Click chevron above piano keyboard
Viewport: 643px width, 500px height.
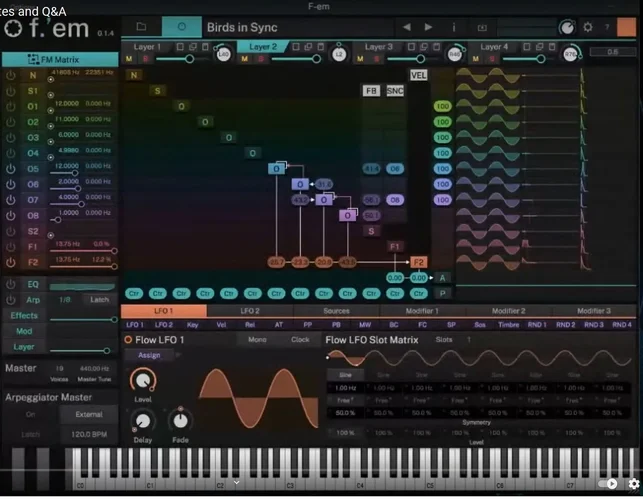coord(237,483)
